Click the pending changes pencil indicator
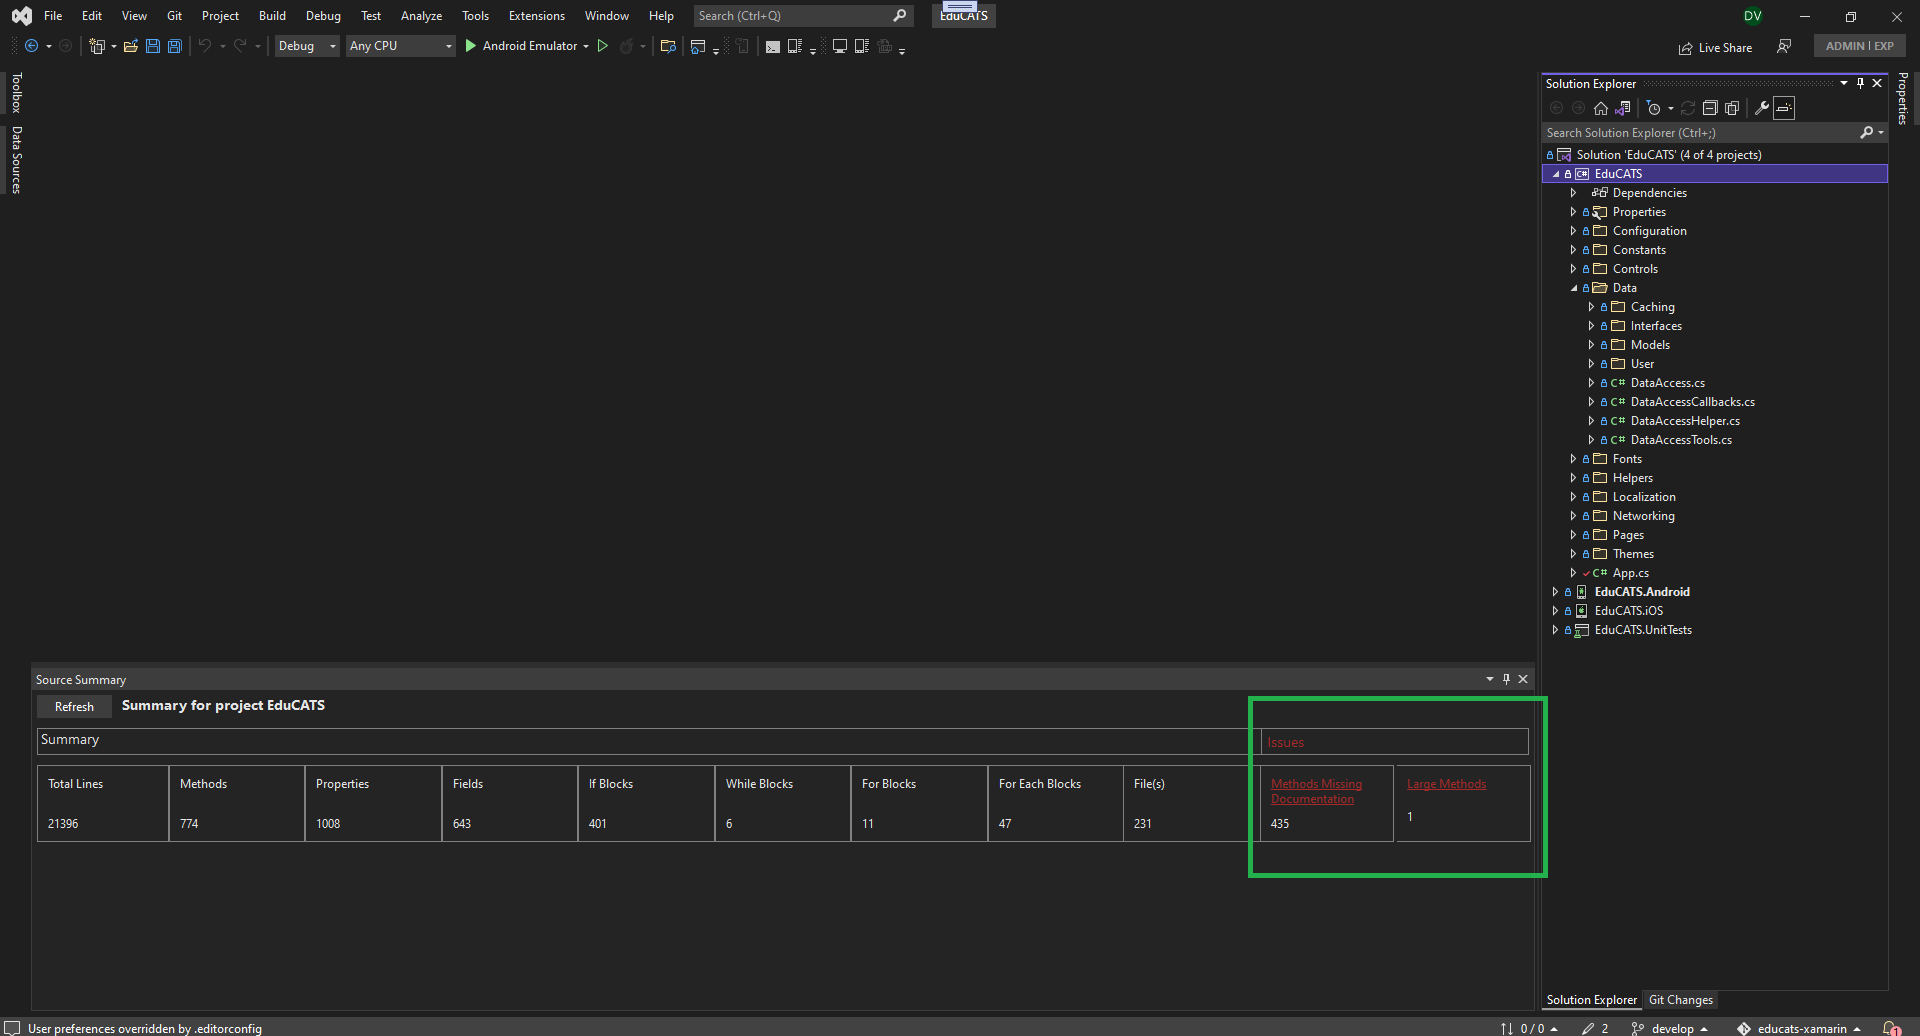The height and width of the screenshot is (1036, 1920). pos(1595,1028)
